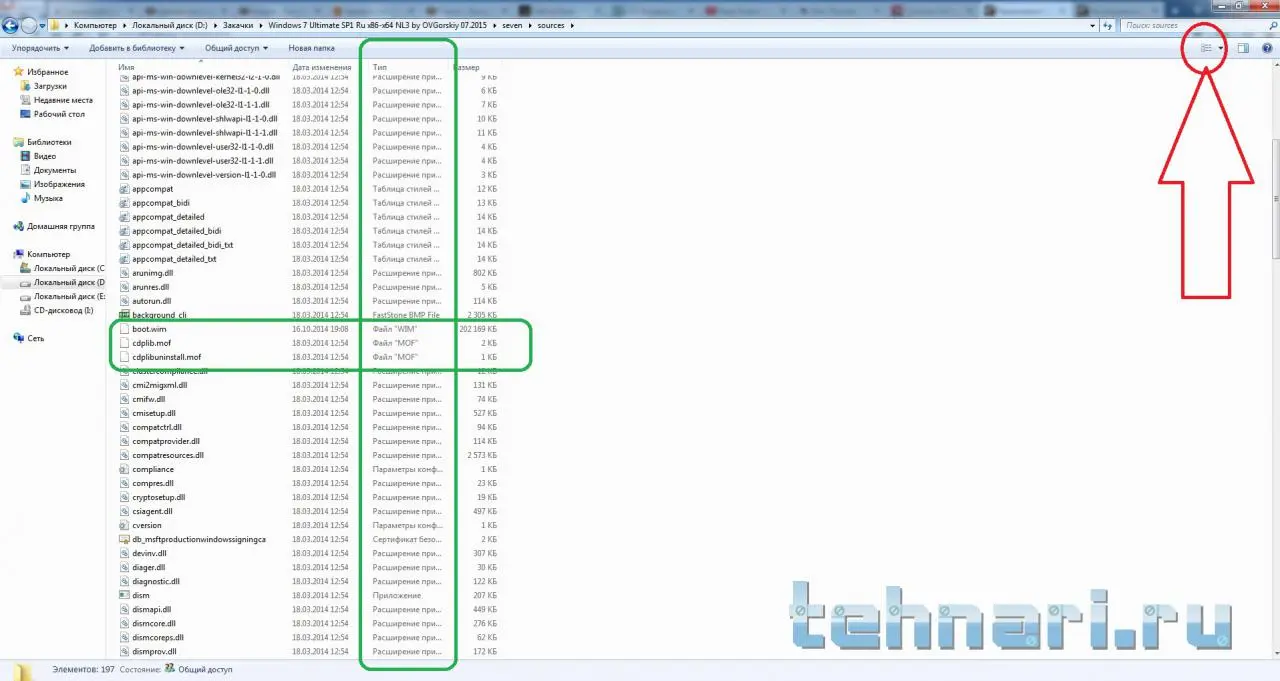1280x681 pixels.
Task: Toggle the preview pane button
Action: (1243, 48)
